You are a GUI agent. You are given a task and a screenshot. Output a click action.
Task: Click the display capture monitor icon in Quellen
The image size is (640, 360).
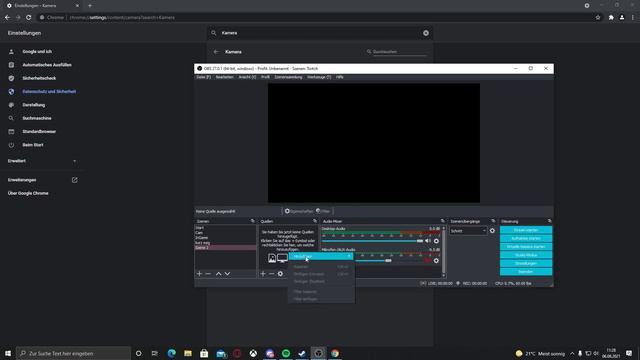pyautogui.click(x=282, y=258)
